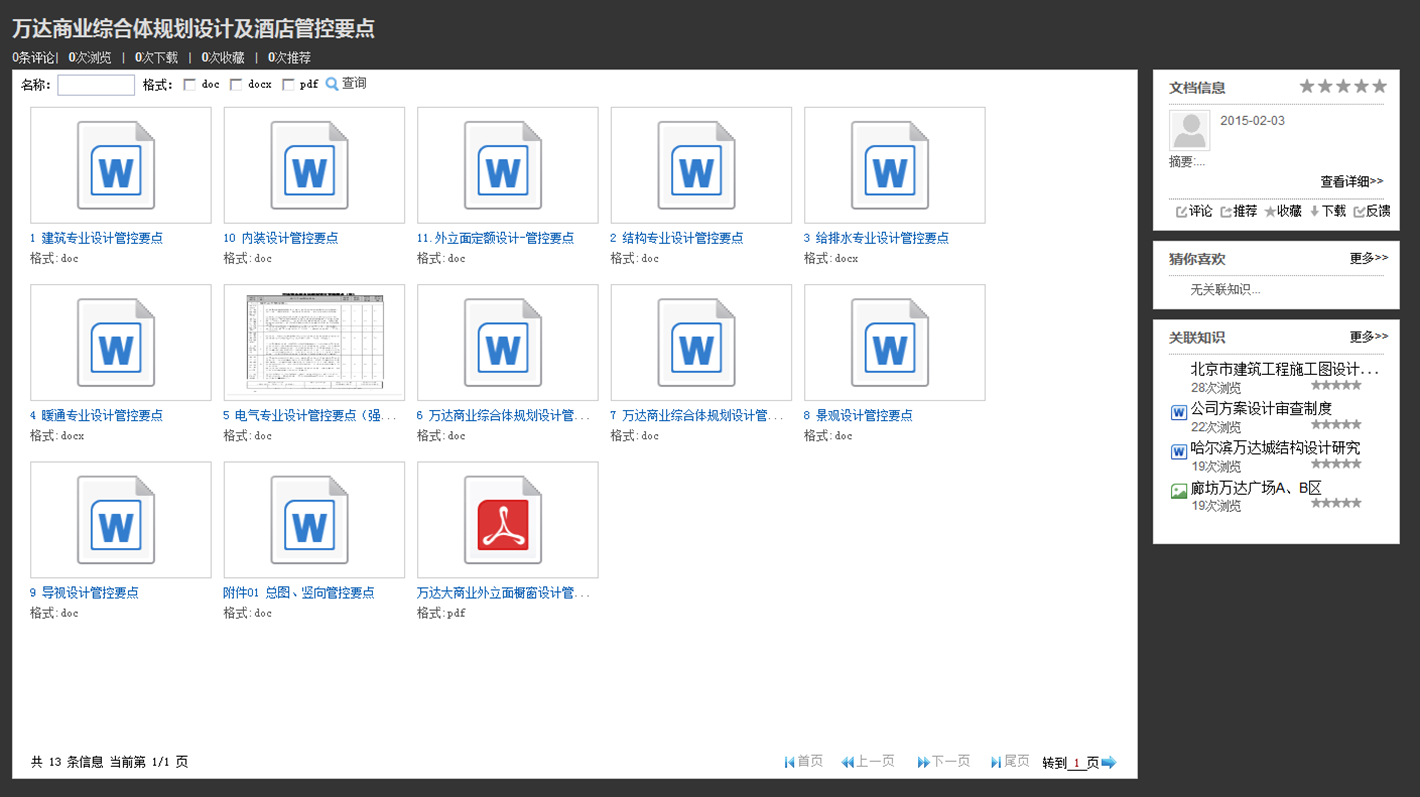Screen dimensions: 1420x797
Task: Click the 首页 first page icon
Action: click(790, 762)
